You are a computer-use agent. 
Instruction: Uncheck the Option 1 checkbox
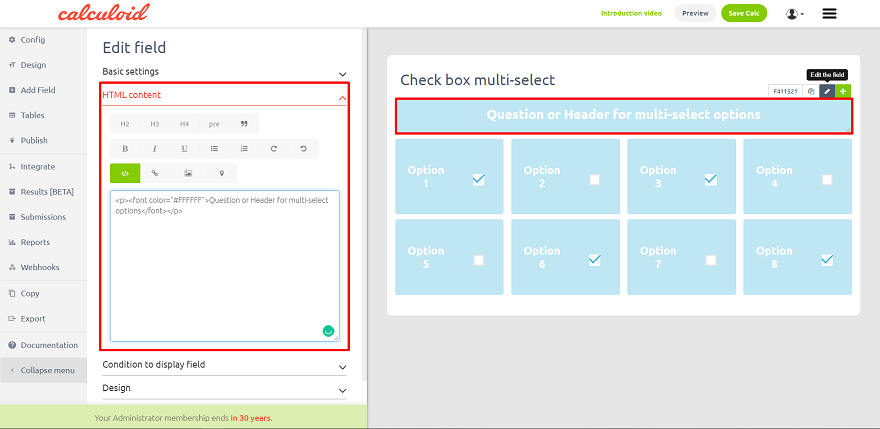(x=478, y=180)
